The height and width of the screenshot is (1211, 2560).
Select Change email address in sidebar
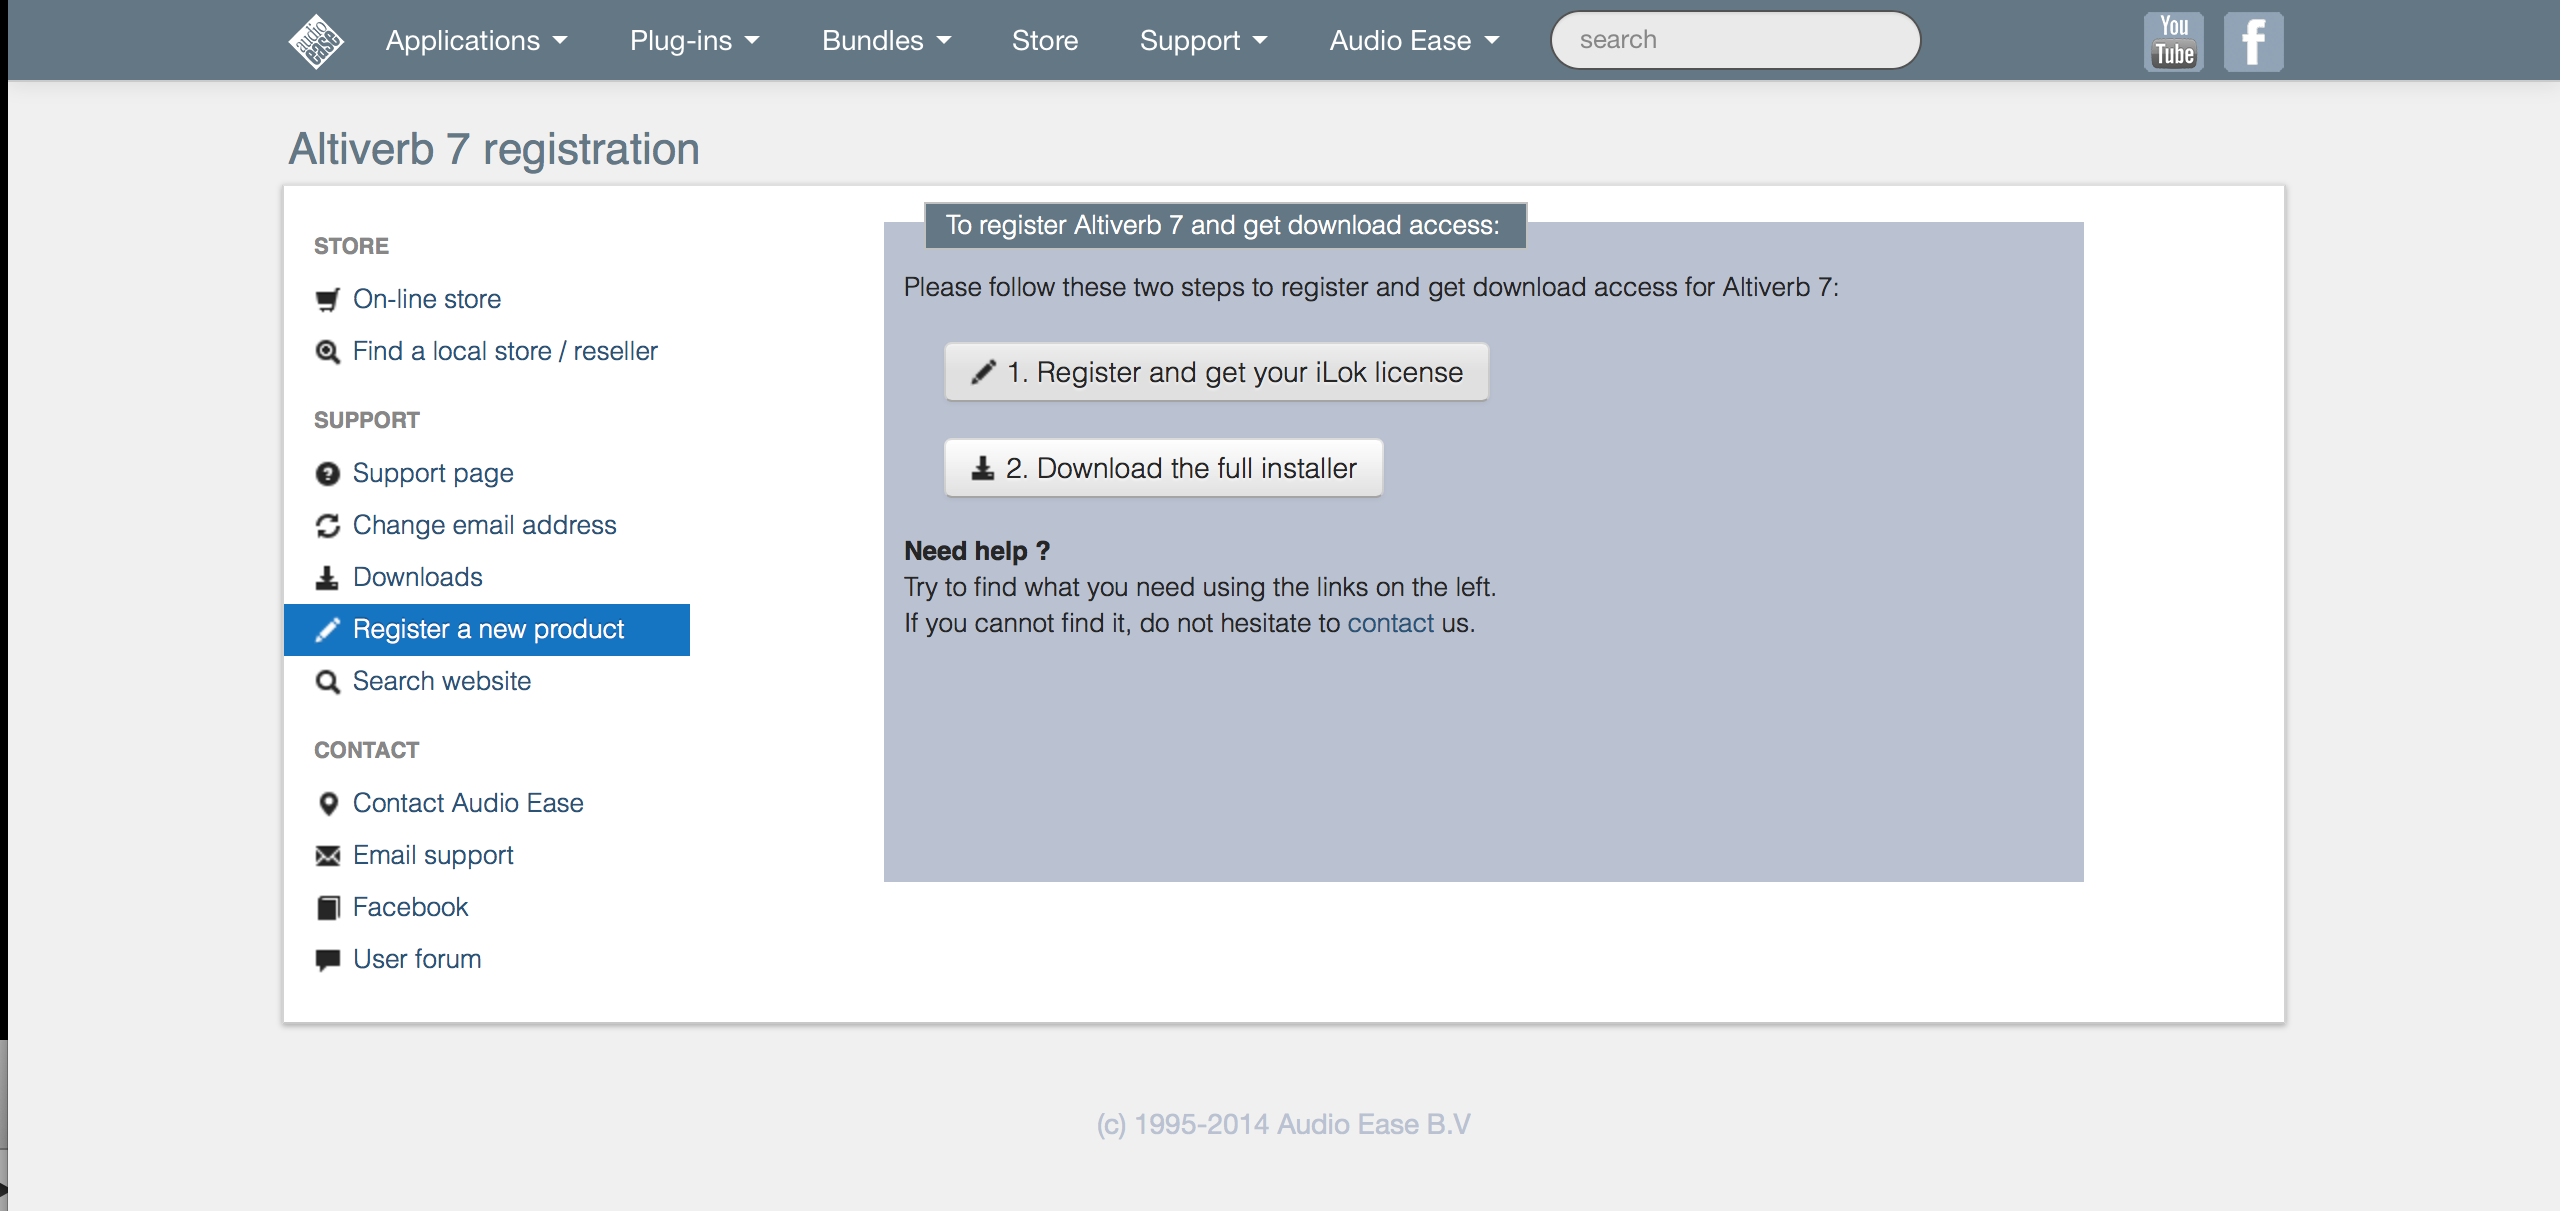point(485,525)
